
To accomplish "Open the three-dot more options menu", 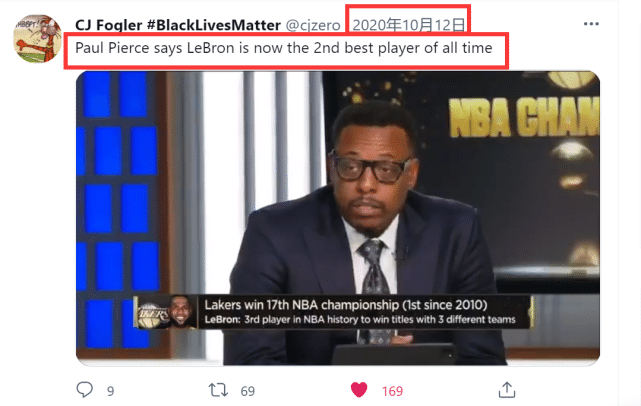I will (591, 24).
